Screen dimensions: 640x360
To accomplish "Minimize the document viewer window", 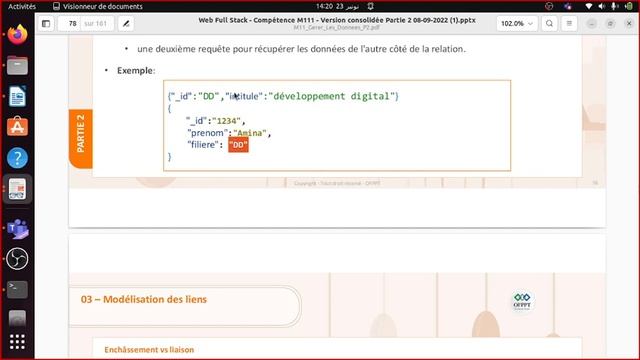I will tap(591, 24).
